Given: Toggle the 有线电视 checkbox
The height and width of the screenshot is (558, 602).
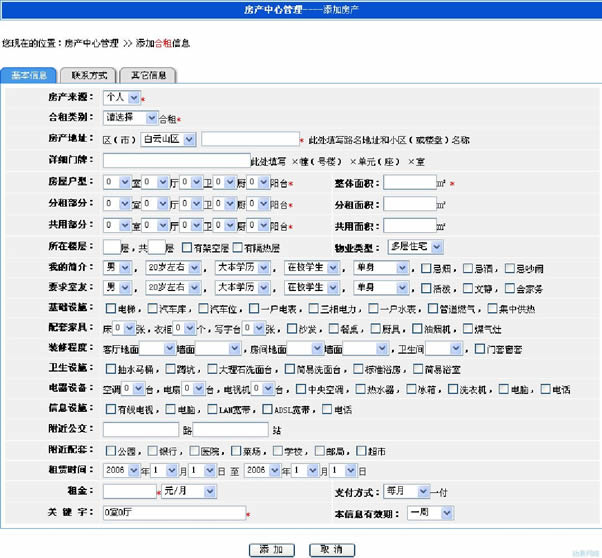Looking at the screenshot, I should tap(109, 409).
